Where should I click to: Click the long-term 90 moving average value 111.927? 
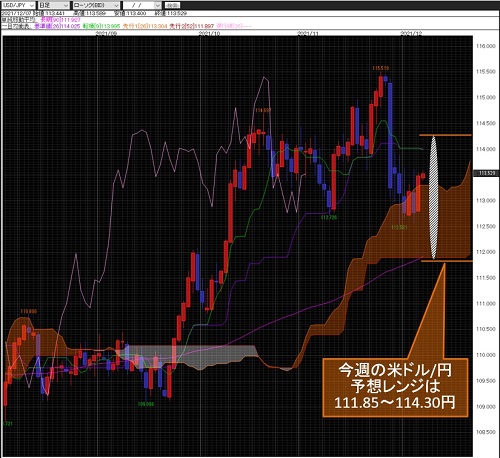(60, 20)
